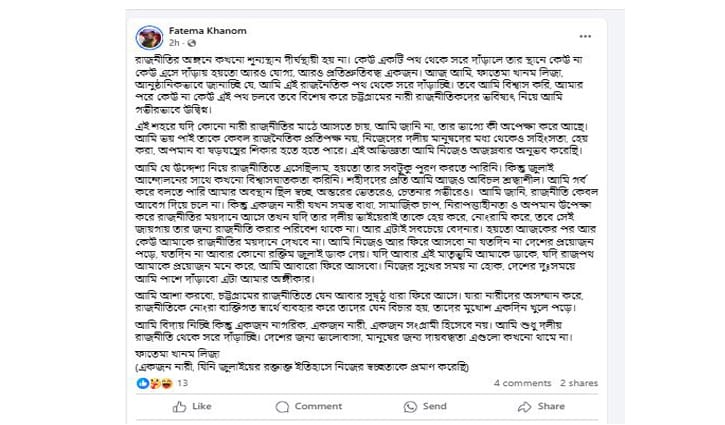725x425 pixels.
Task: Click the Like thumbs-up icon
Action: pyautogui.click(x=179, y=407)
